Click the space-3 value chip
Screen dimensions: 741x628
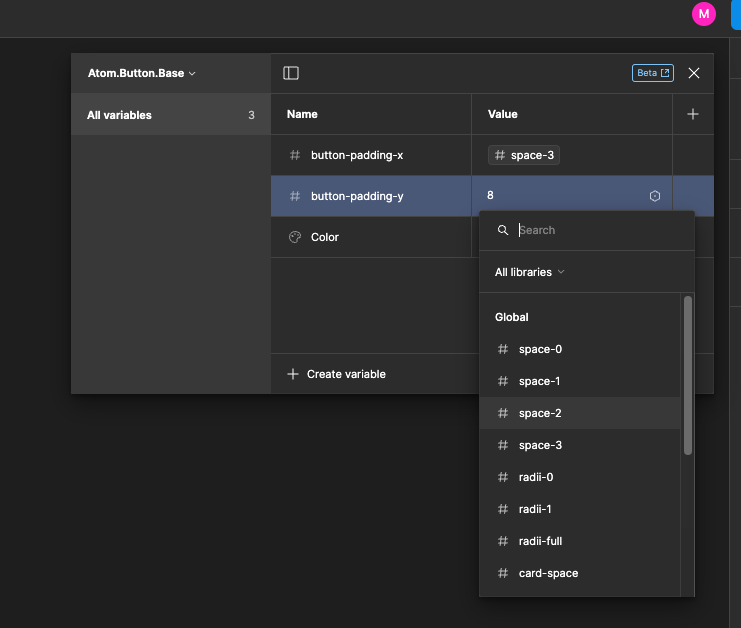pos(524,156)
